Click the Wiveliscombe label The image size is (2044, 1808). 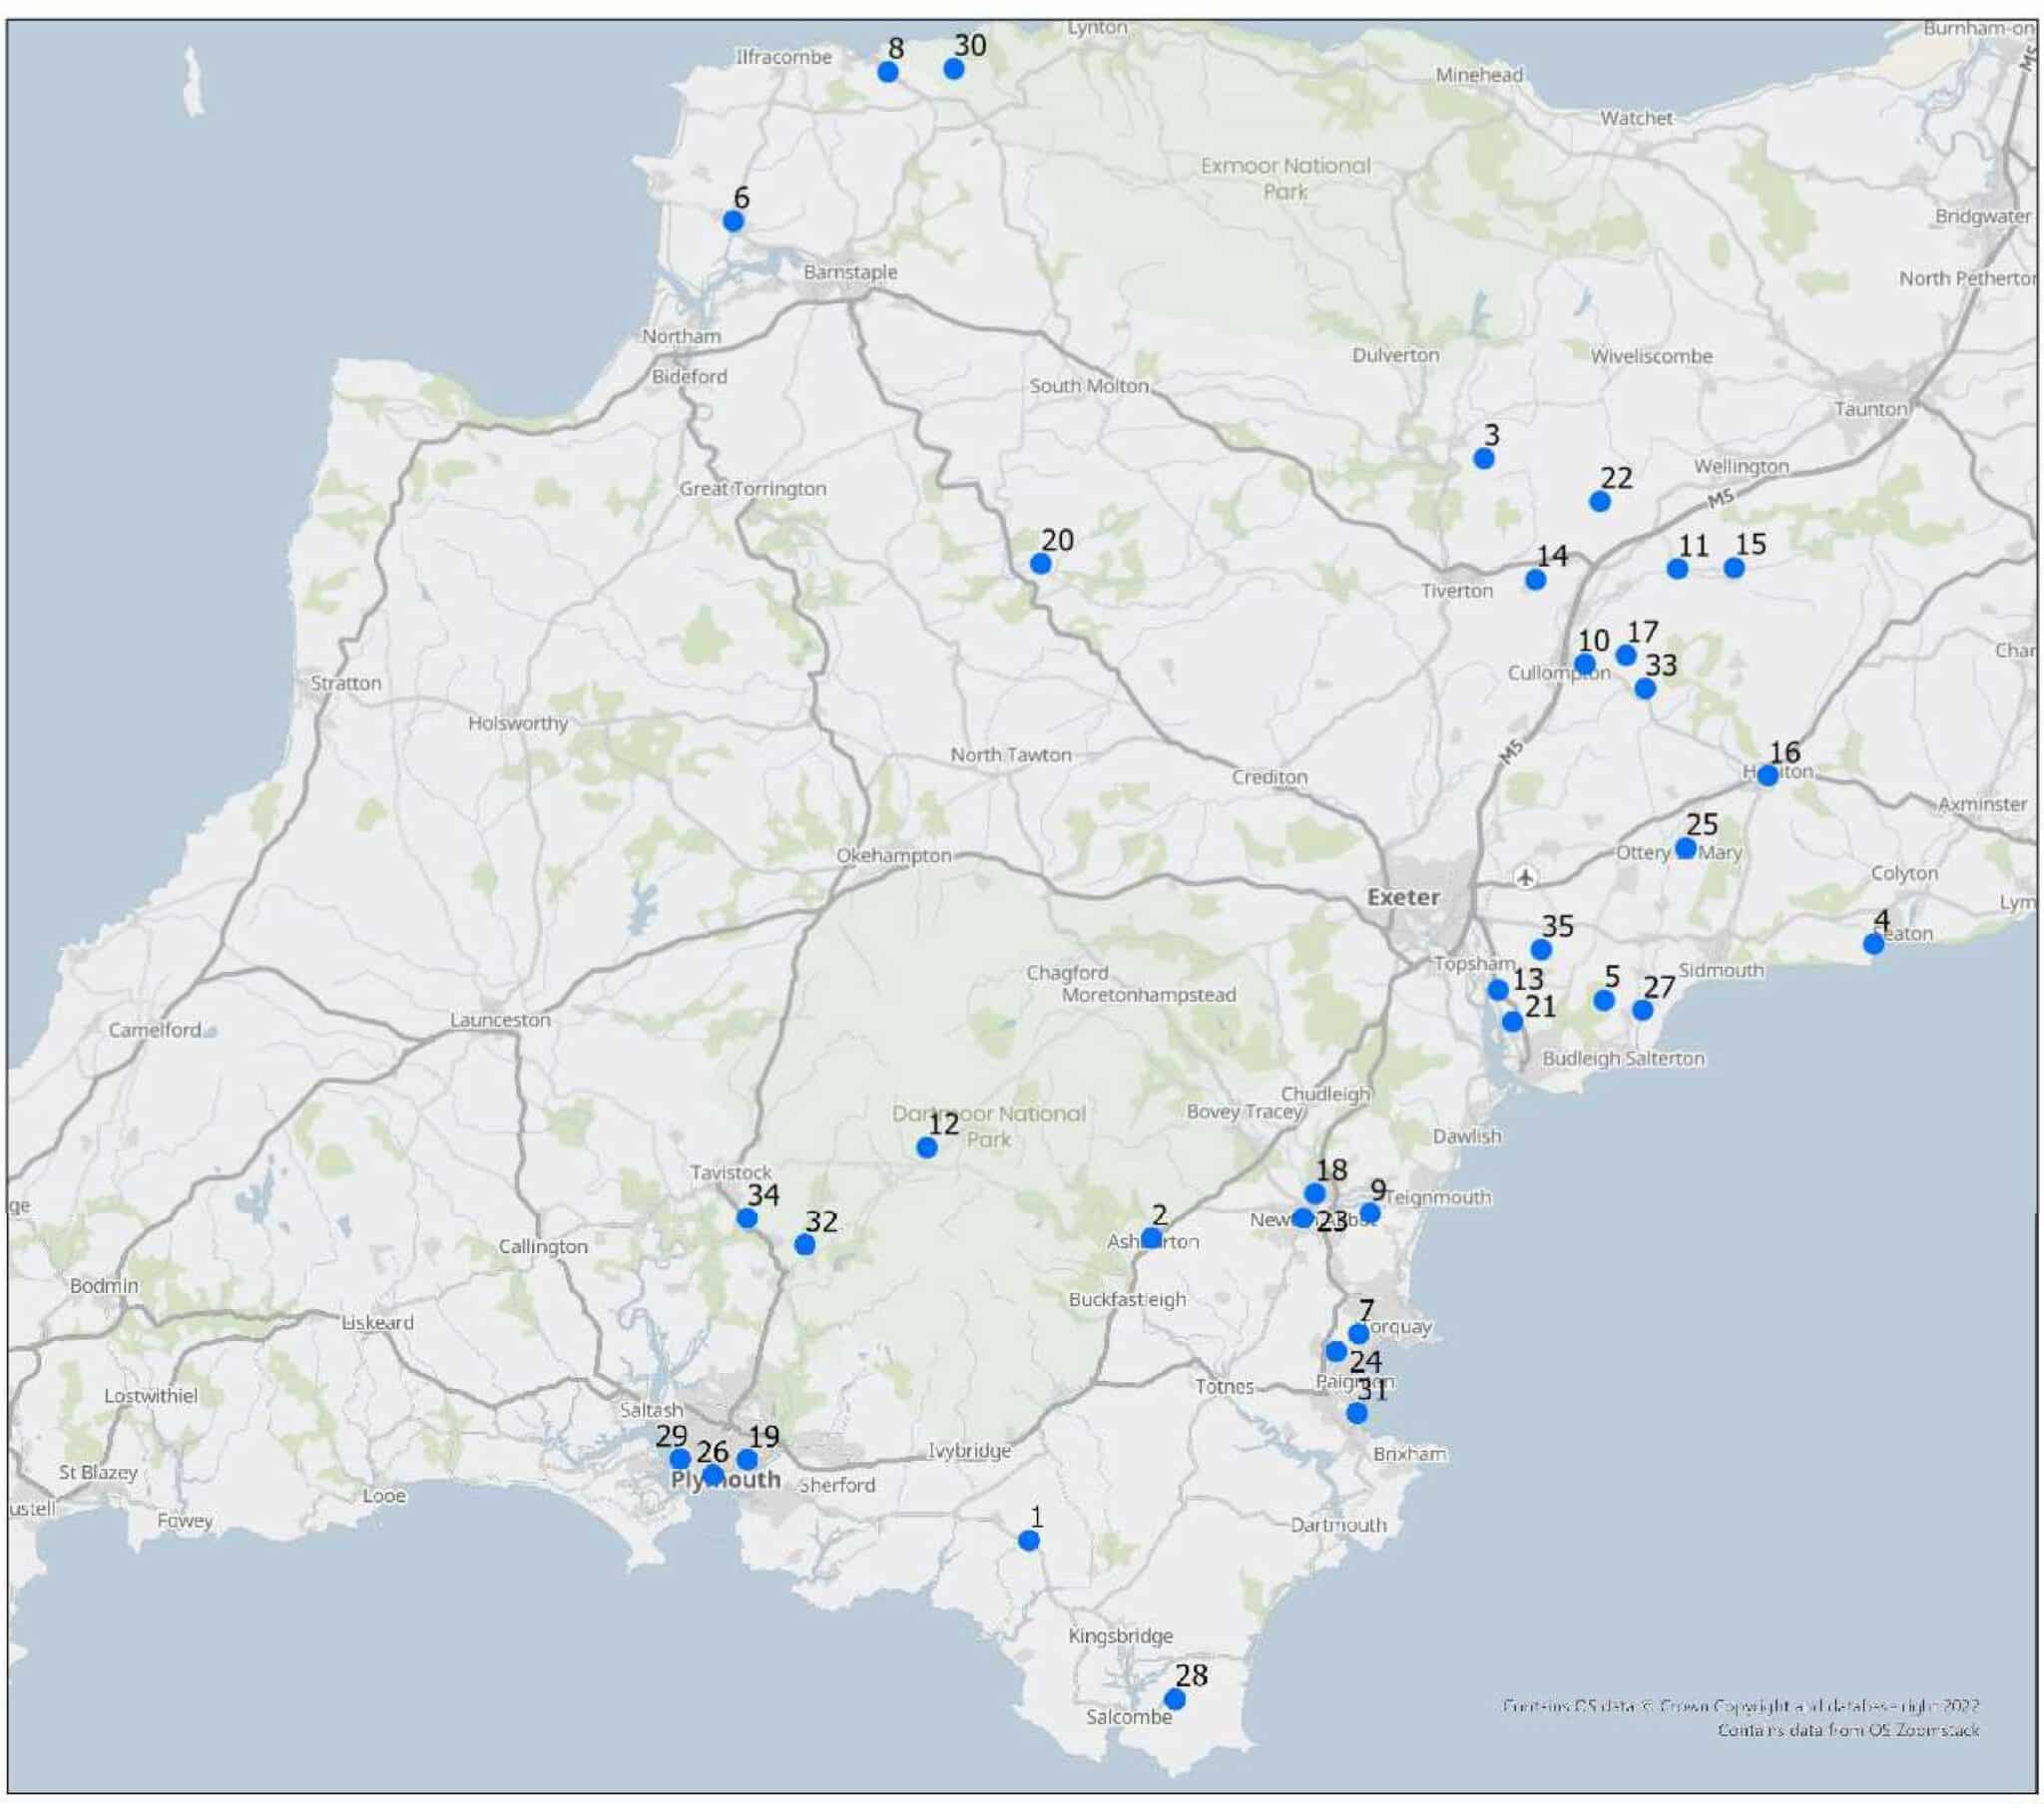(1651, 356)
